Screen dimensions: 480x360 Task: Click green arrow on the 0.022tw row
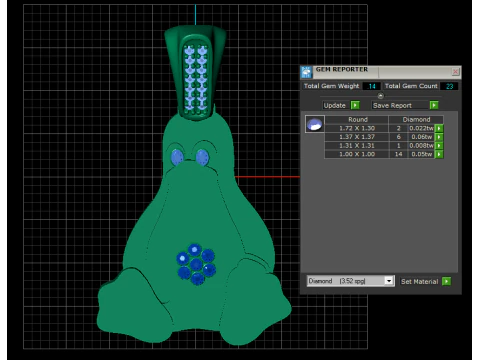pyautogui.click(x=439, y=128)
